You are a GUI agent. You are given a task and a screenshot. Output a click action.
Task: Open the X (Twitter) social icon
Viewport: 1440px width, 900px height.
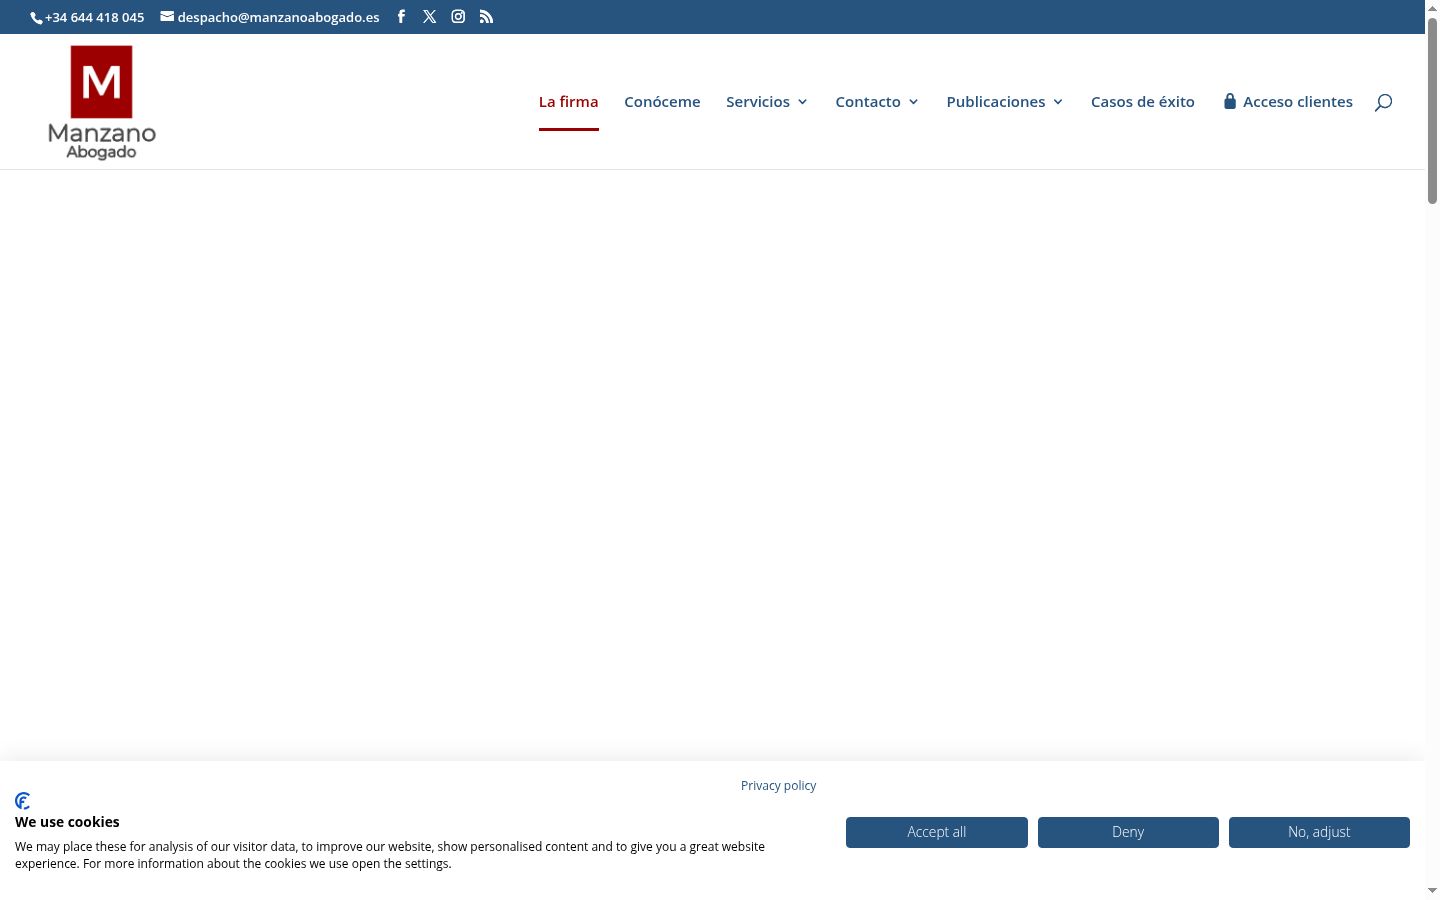tap(430, 17)
